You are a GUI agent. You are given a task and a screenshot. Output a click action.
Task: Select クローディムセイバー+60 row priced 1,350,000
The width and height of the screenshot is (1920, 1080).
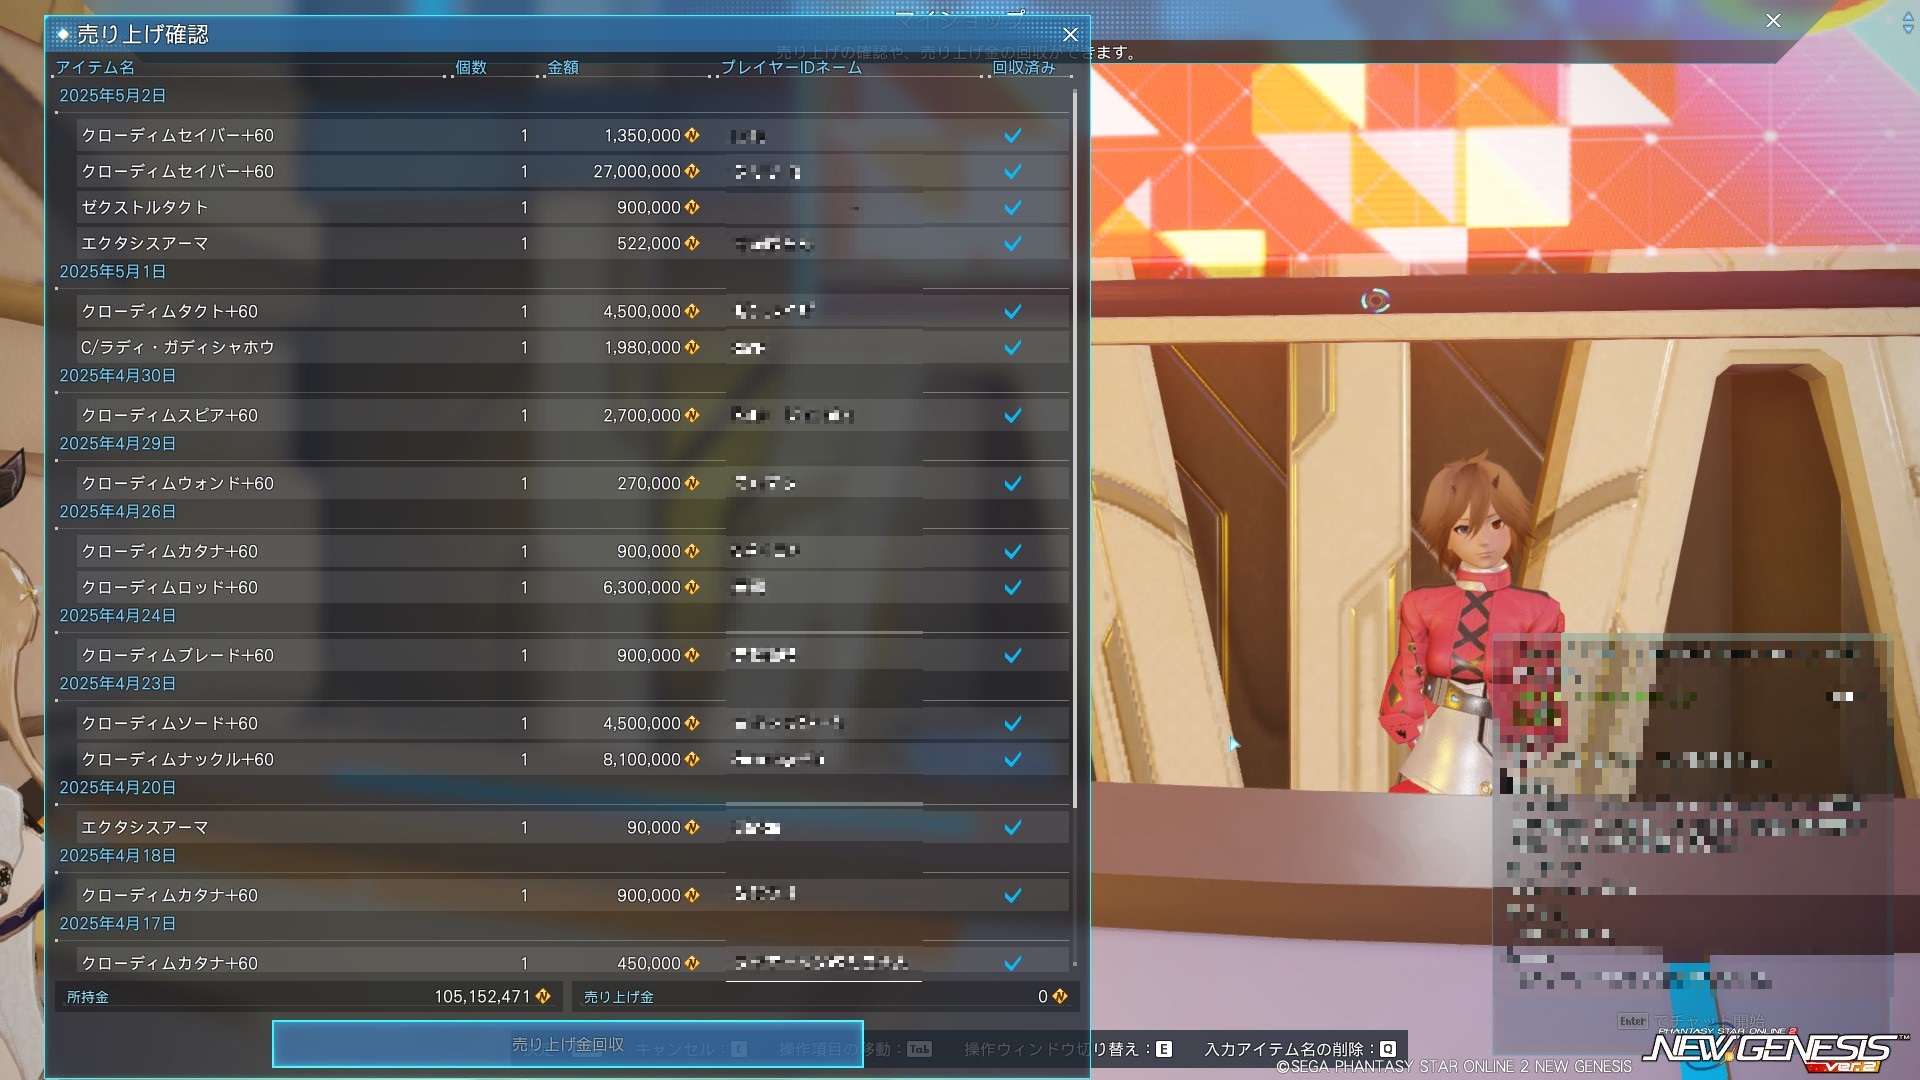click(x=572, y=135)
